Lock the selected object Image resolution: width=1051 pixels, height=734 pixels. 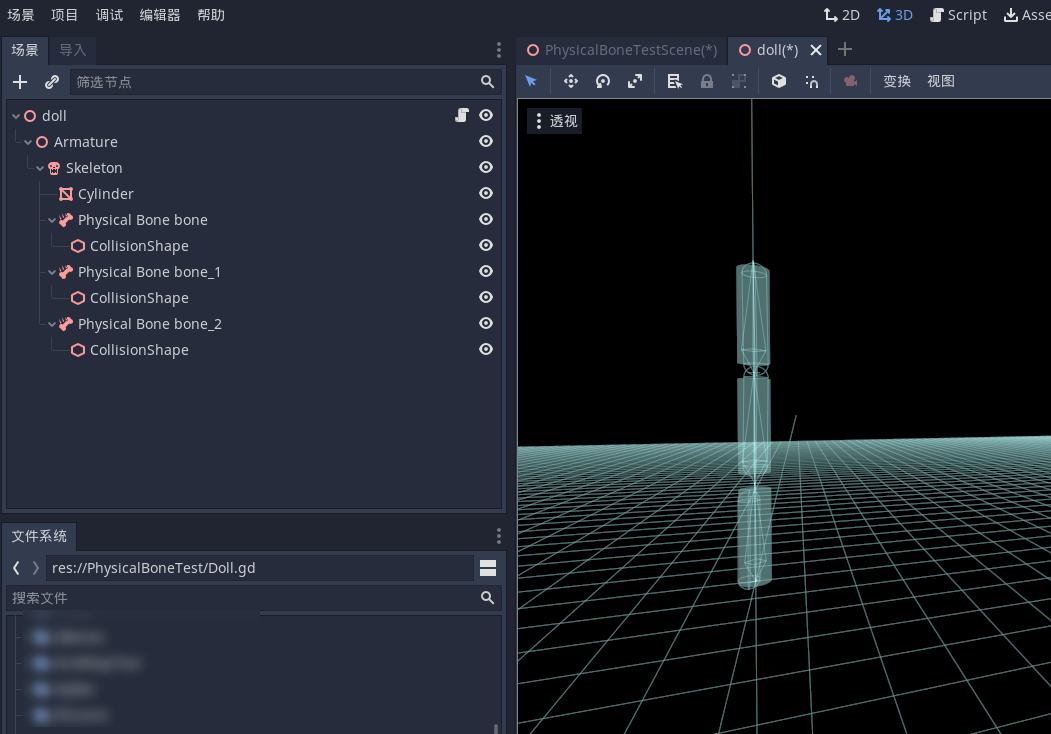point(706,81)
